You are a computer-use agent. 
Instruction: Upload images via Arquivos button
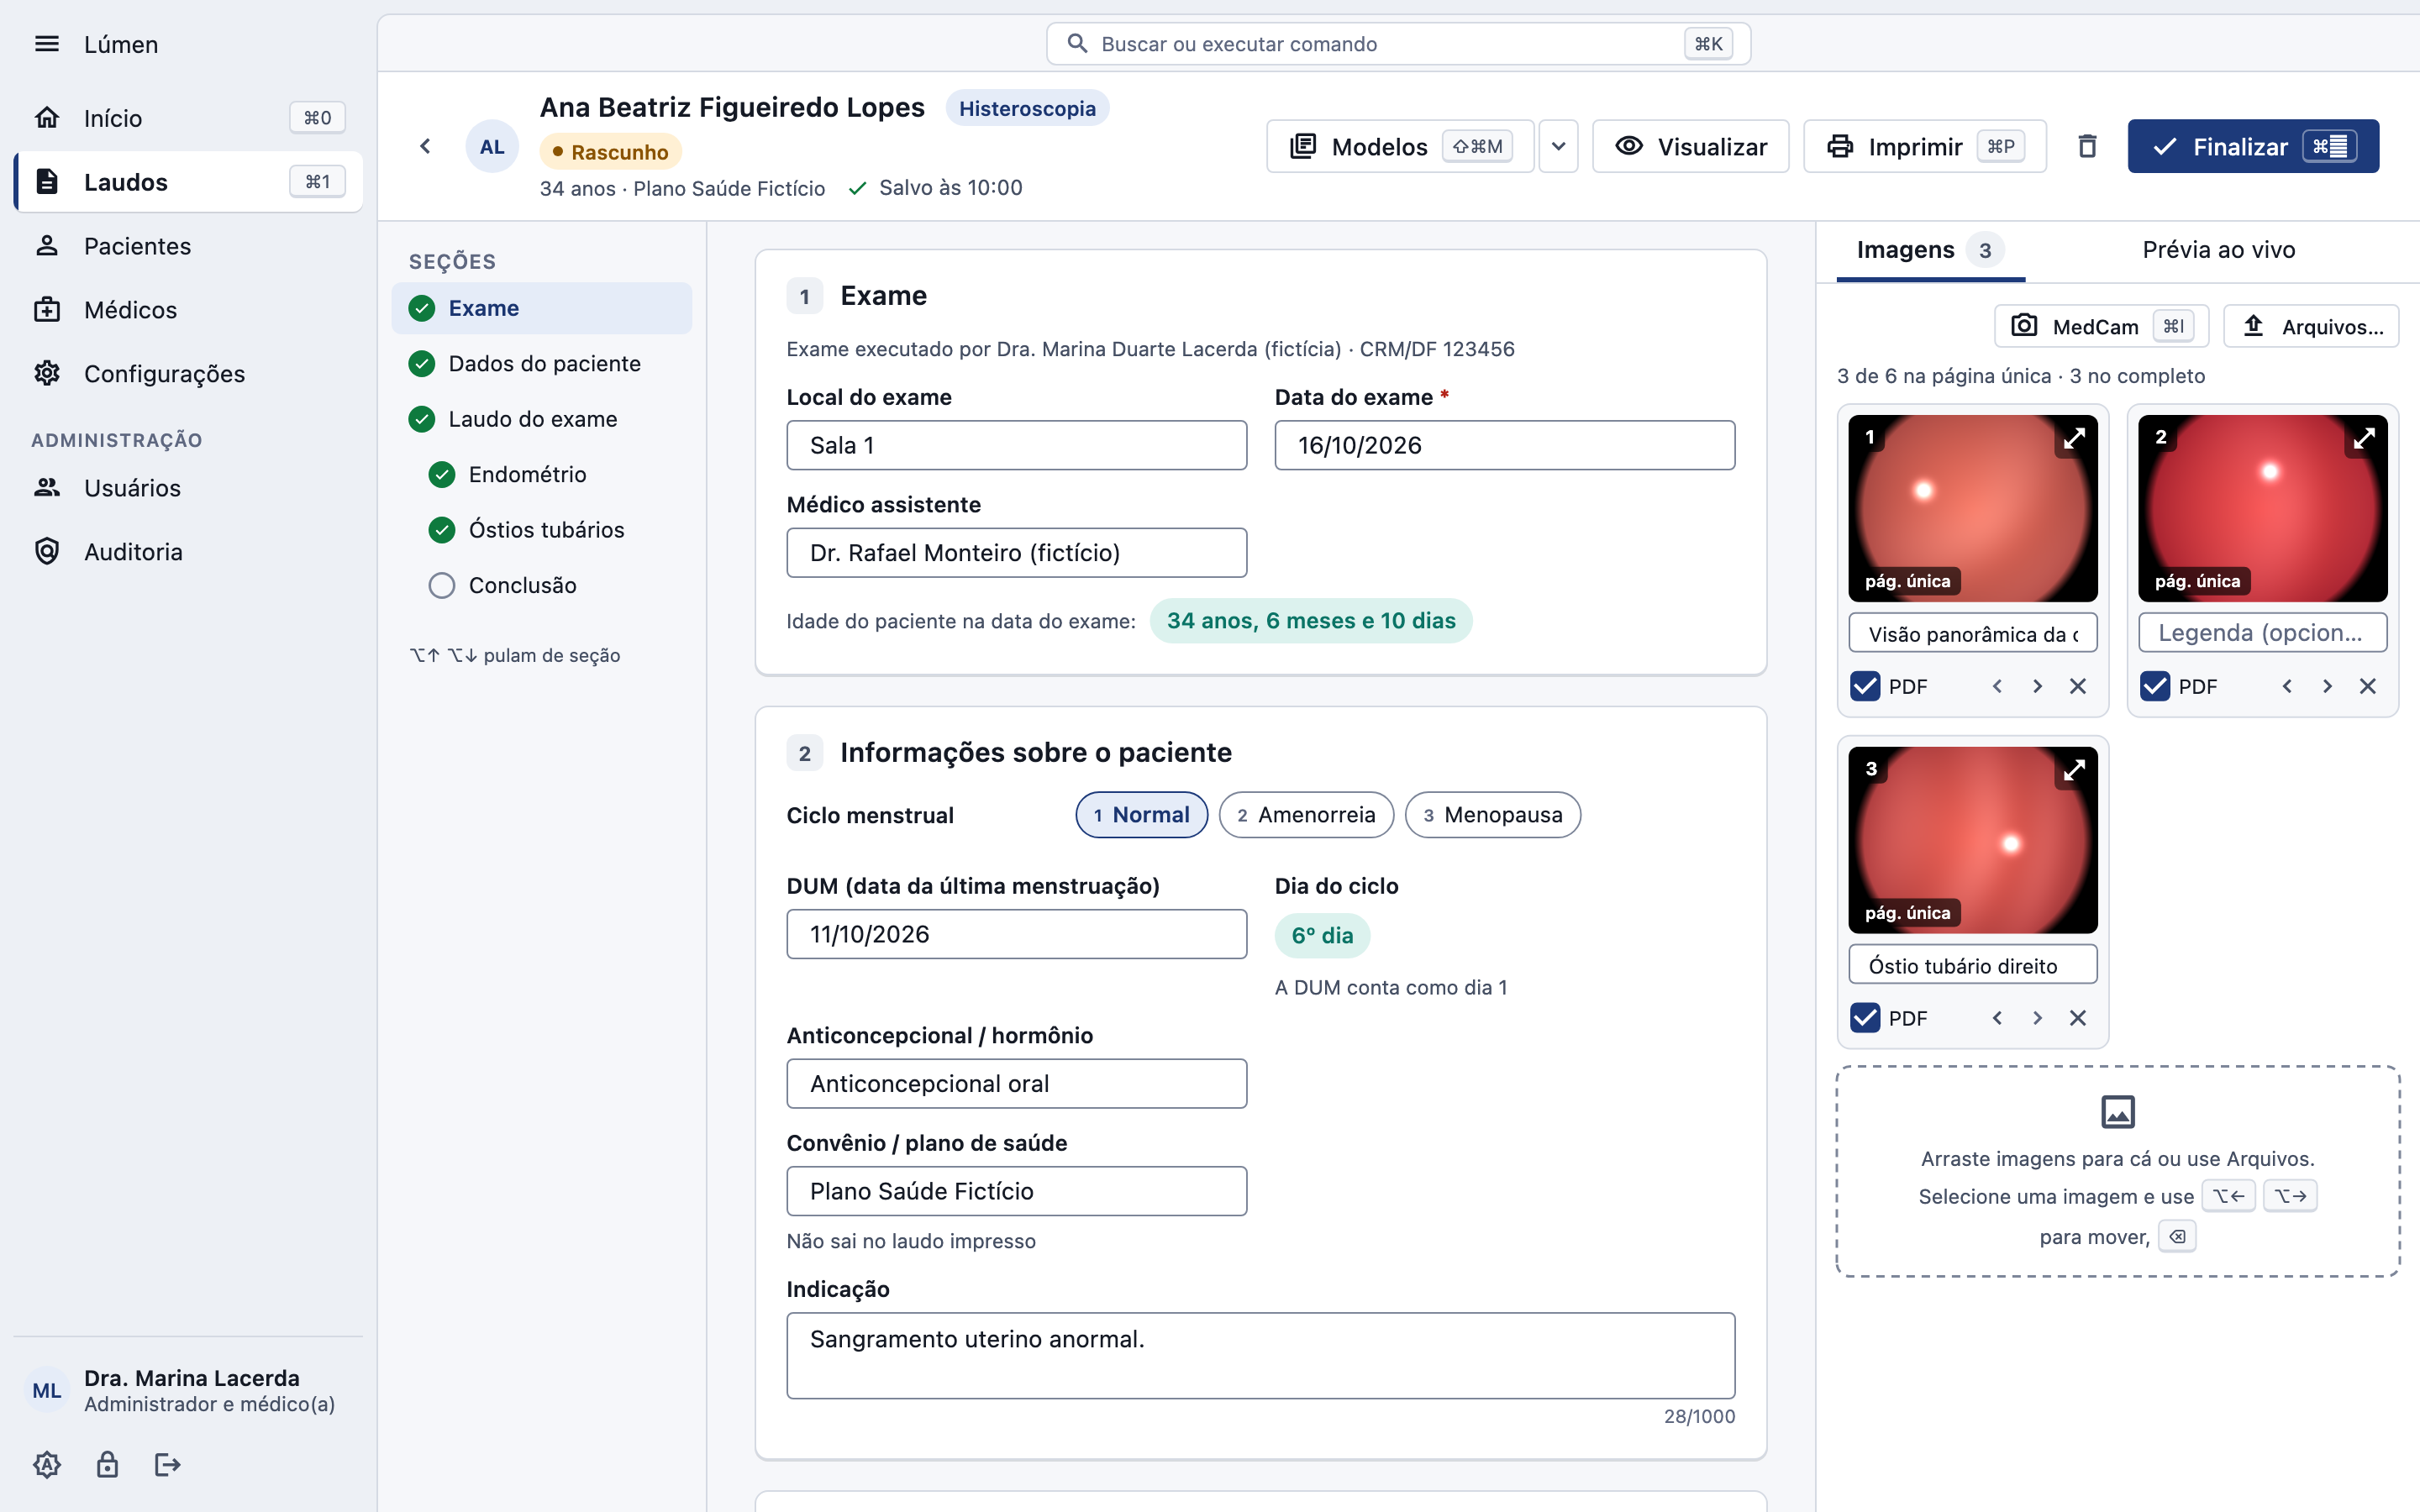[x=2311, y=326]
